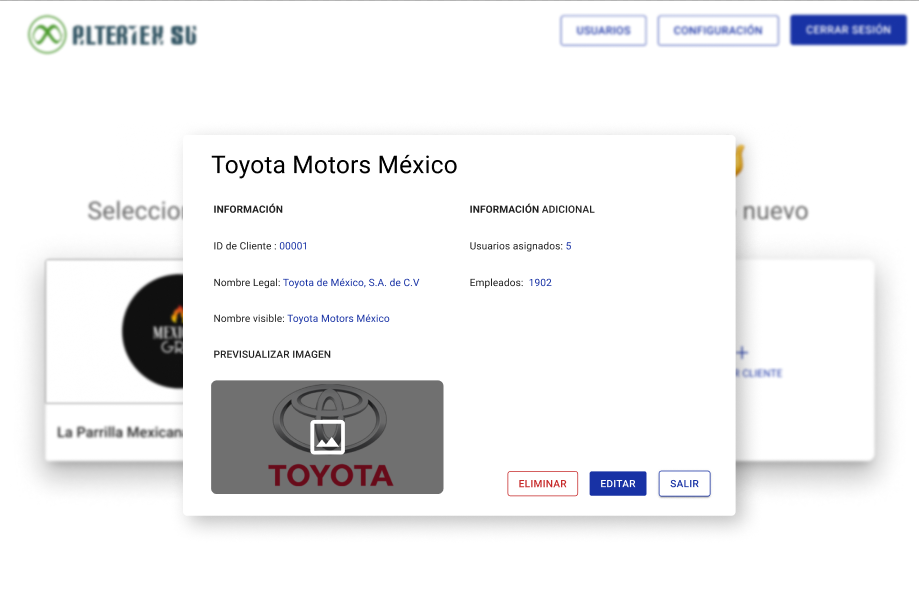
Task: Click the INFORMACIÓN ADICIONAL heading
Action: coord(532,209)
